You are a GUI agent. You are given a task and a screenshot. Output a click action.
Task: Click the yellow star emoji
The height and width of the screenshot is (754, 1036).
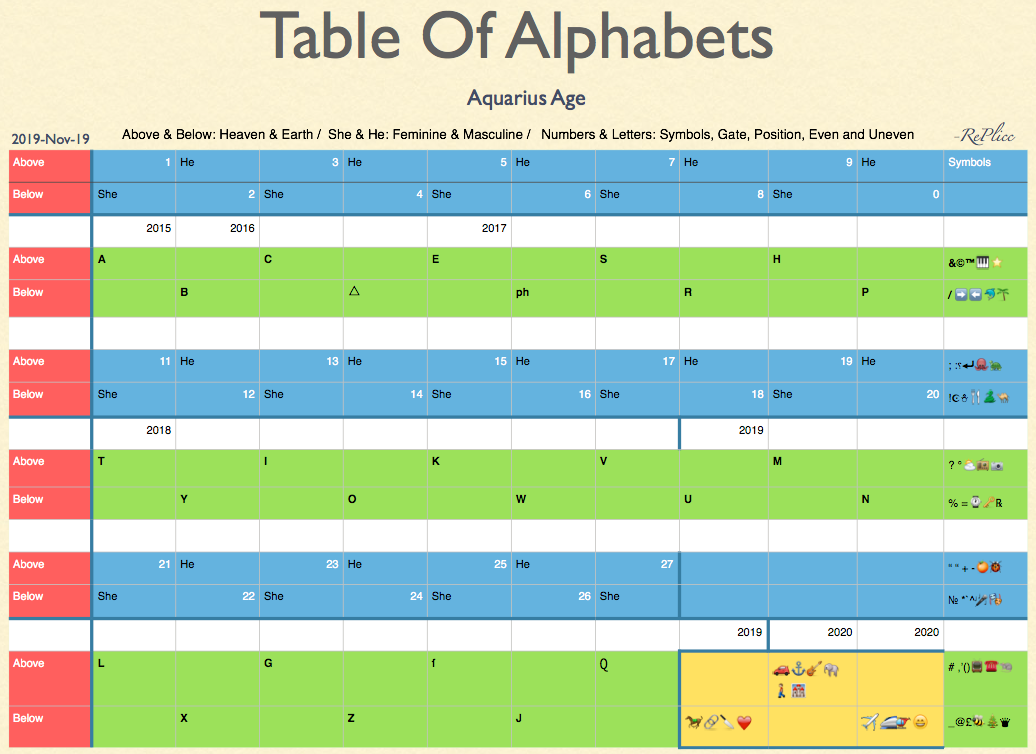pyautogui.click(x=997, y=262)
